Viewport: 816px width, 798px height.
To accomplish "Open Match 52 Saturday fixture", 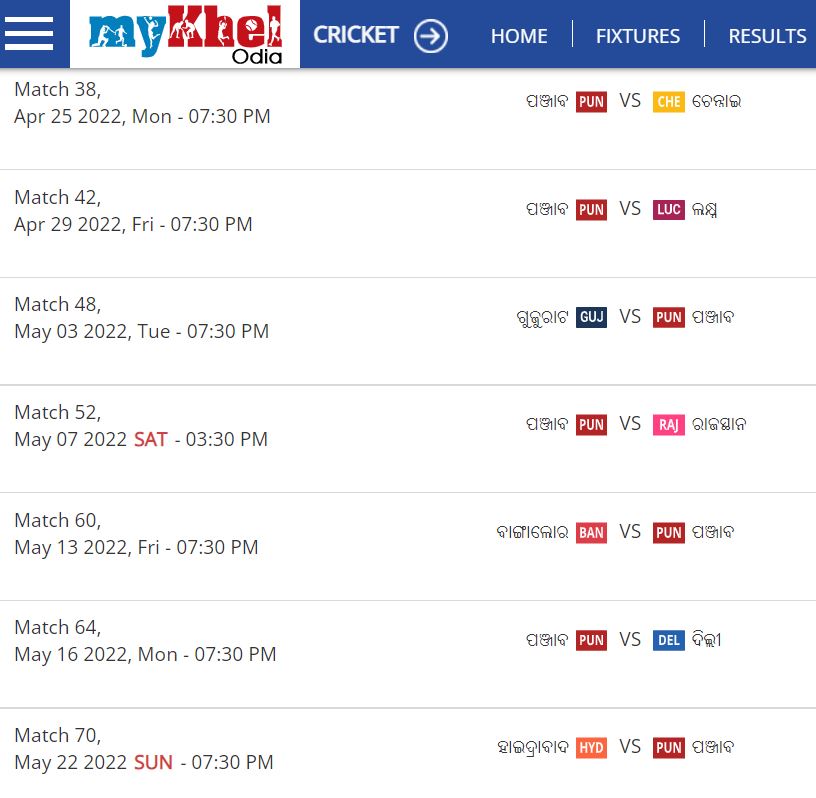I will [141, 426].
